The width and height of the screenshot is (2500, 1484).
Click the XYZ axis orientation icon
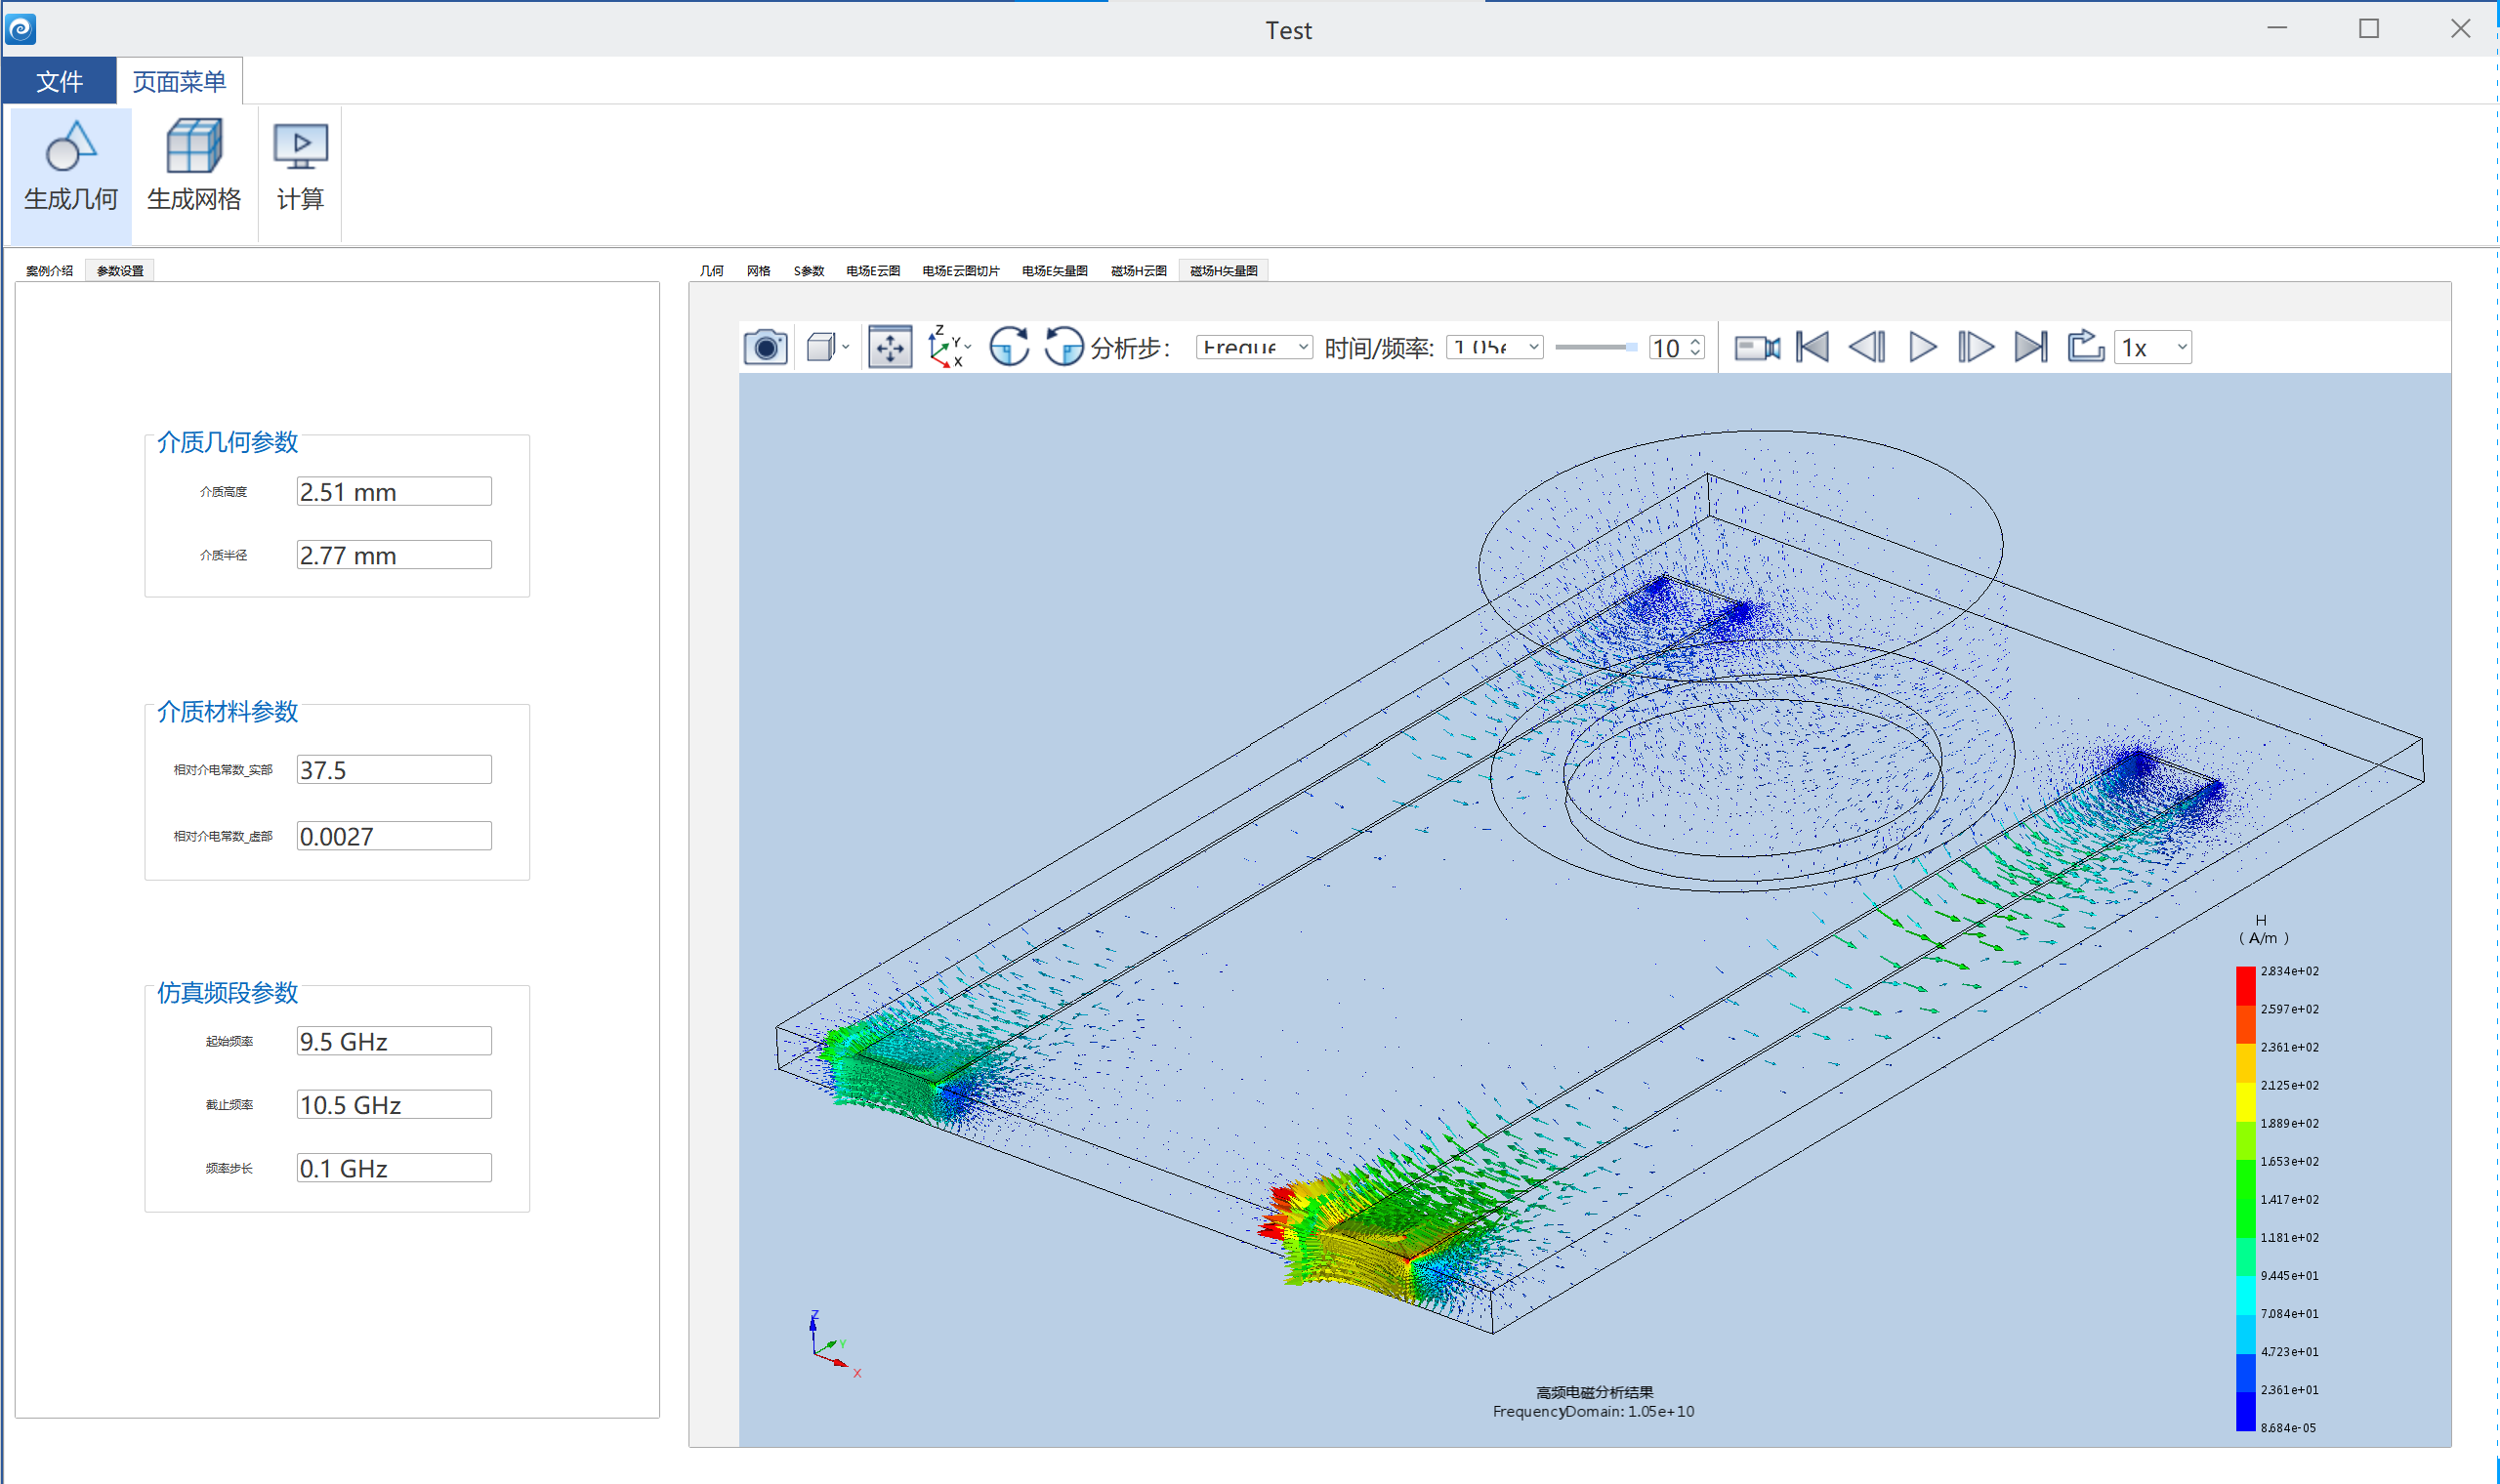(943, 347)
